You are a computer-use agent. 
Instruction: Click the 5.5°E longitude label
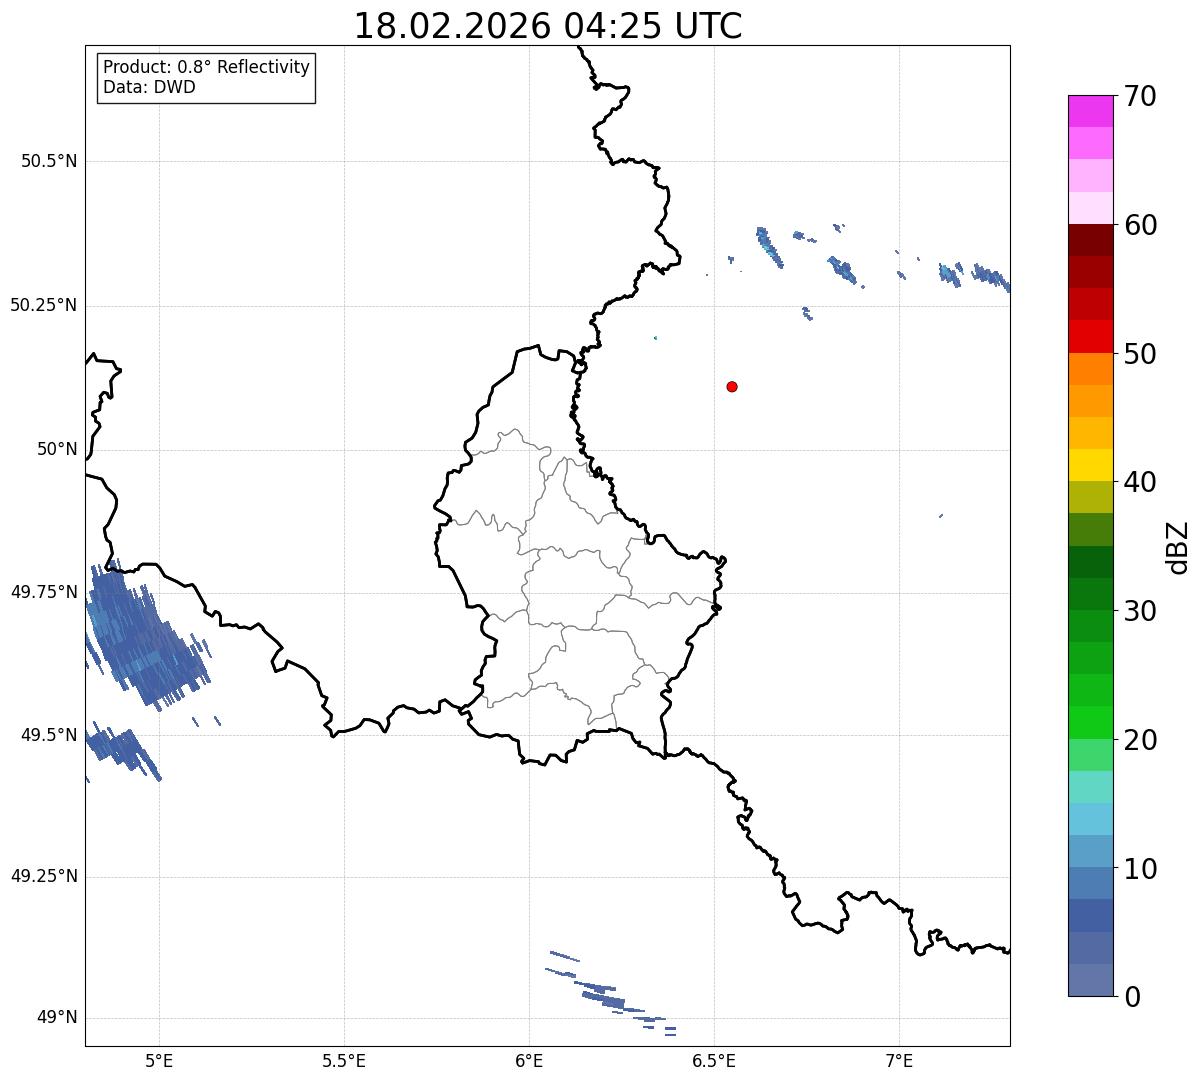tap(344, 1060)
